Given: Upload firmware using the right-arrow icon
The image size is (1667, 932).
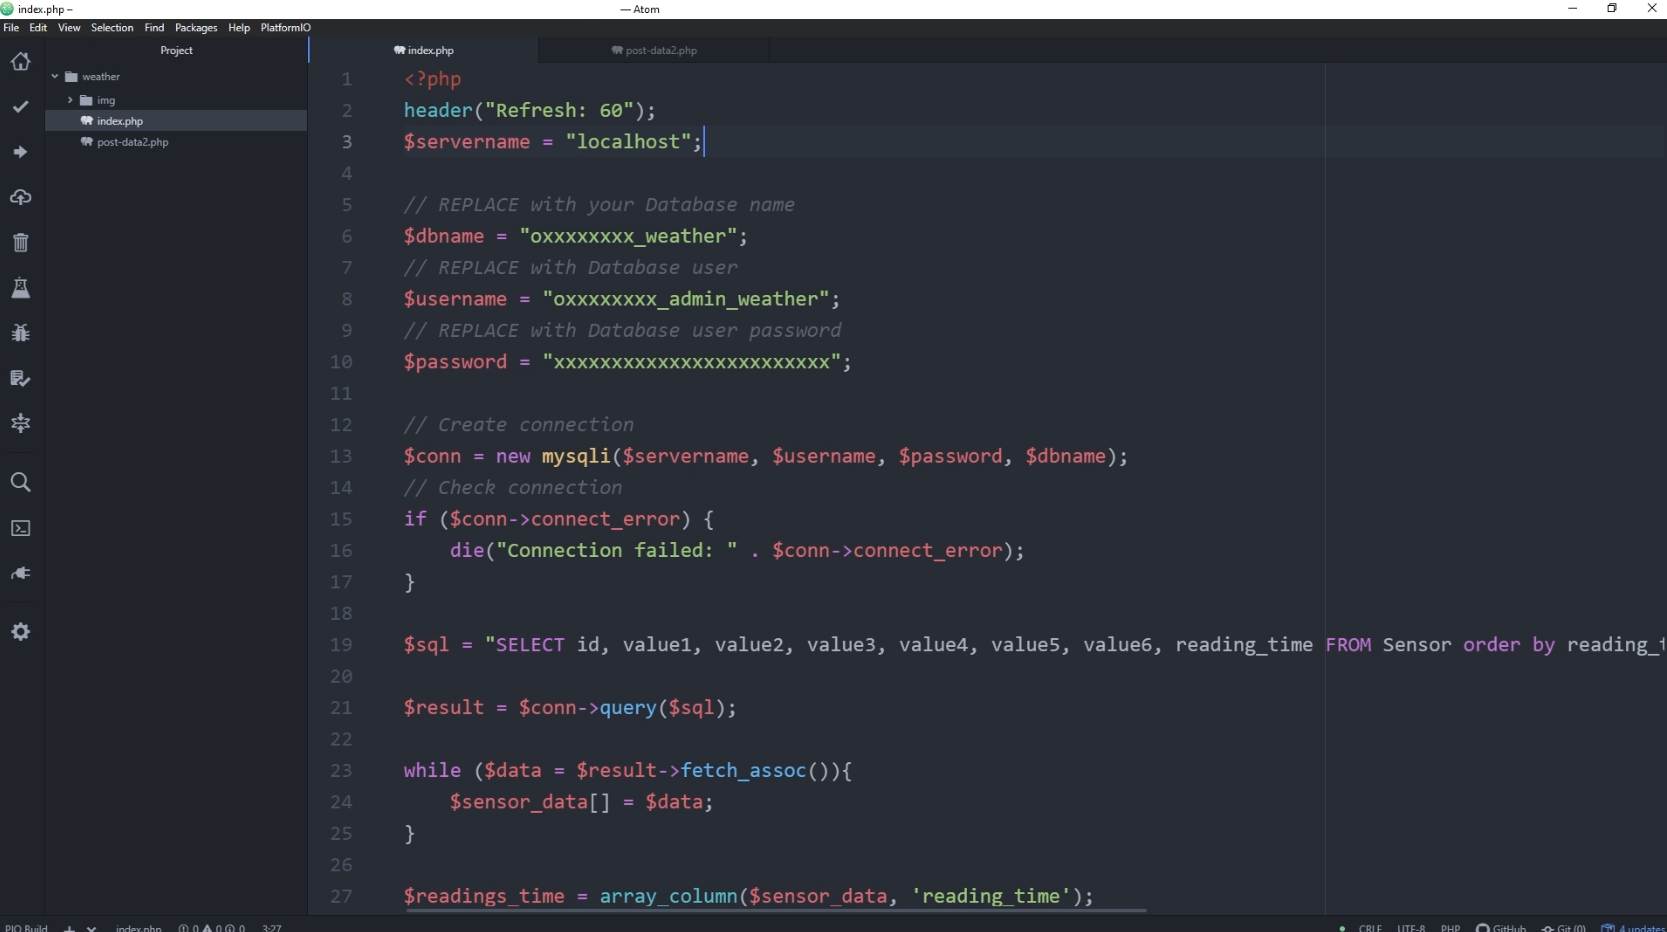Looking at the screenshot, I should click(x=20, y=152).
